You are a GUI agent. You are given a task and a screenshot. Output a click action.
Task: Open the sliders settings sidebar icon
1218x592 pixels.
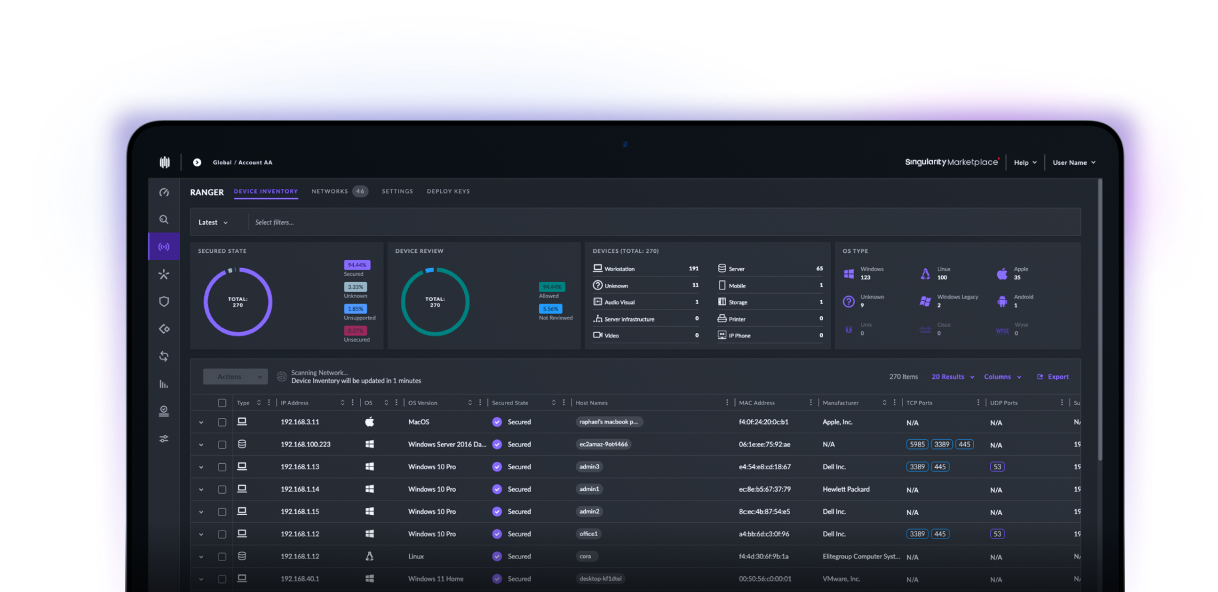coord(164,438)
